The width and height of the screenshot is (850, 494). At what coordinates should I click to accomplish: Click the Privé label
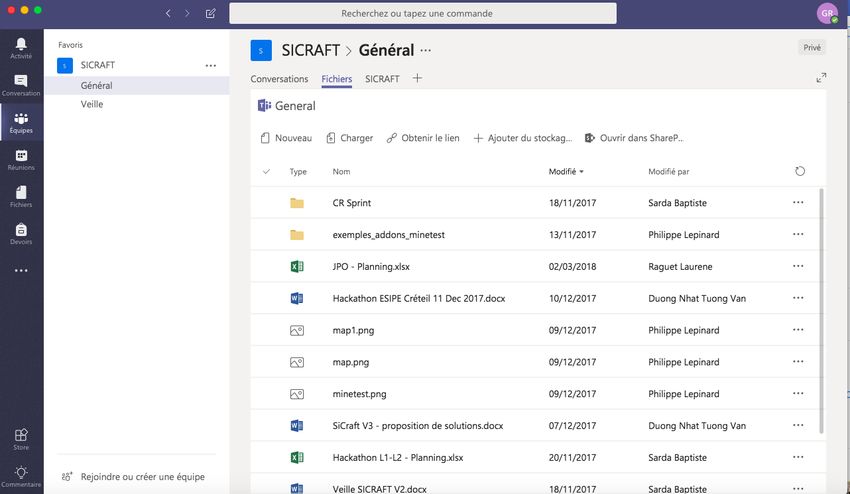(x=812, y=48)
